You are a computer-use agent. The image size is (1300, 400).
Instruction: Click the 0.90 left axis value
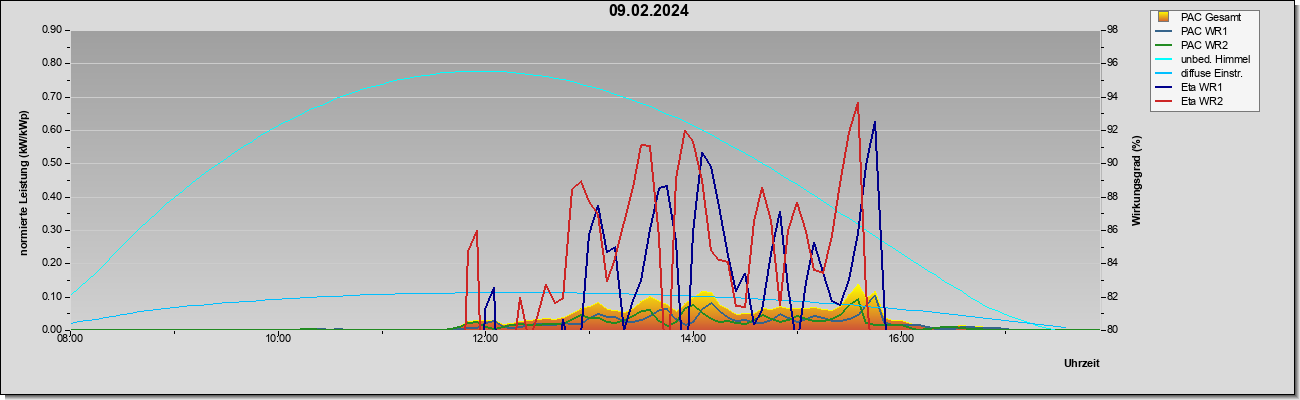(x=52, y=30)
